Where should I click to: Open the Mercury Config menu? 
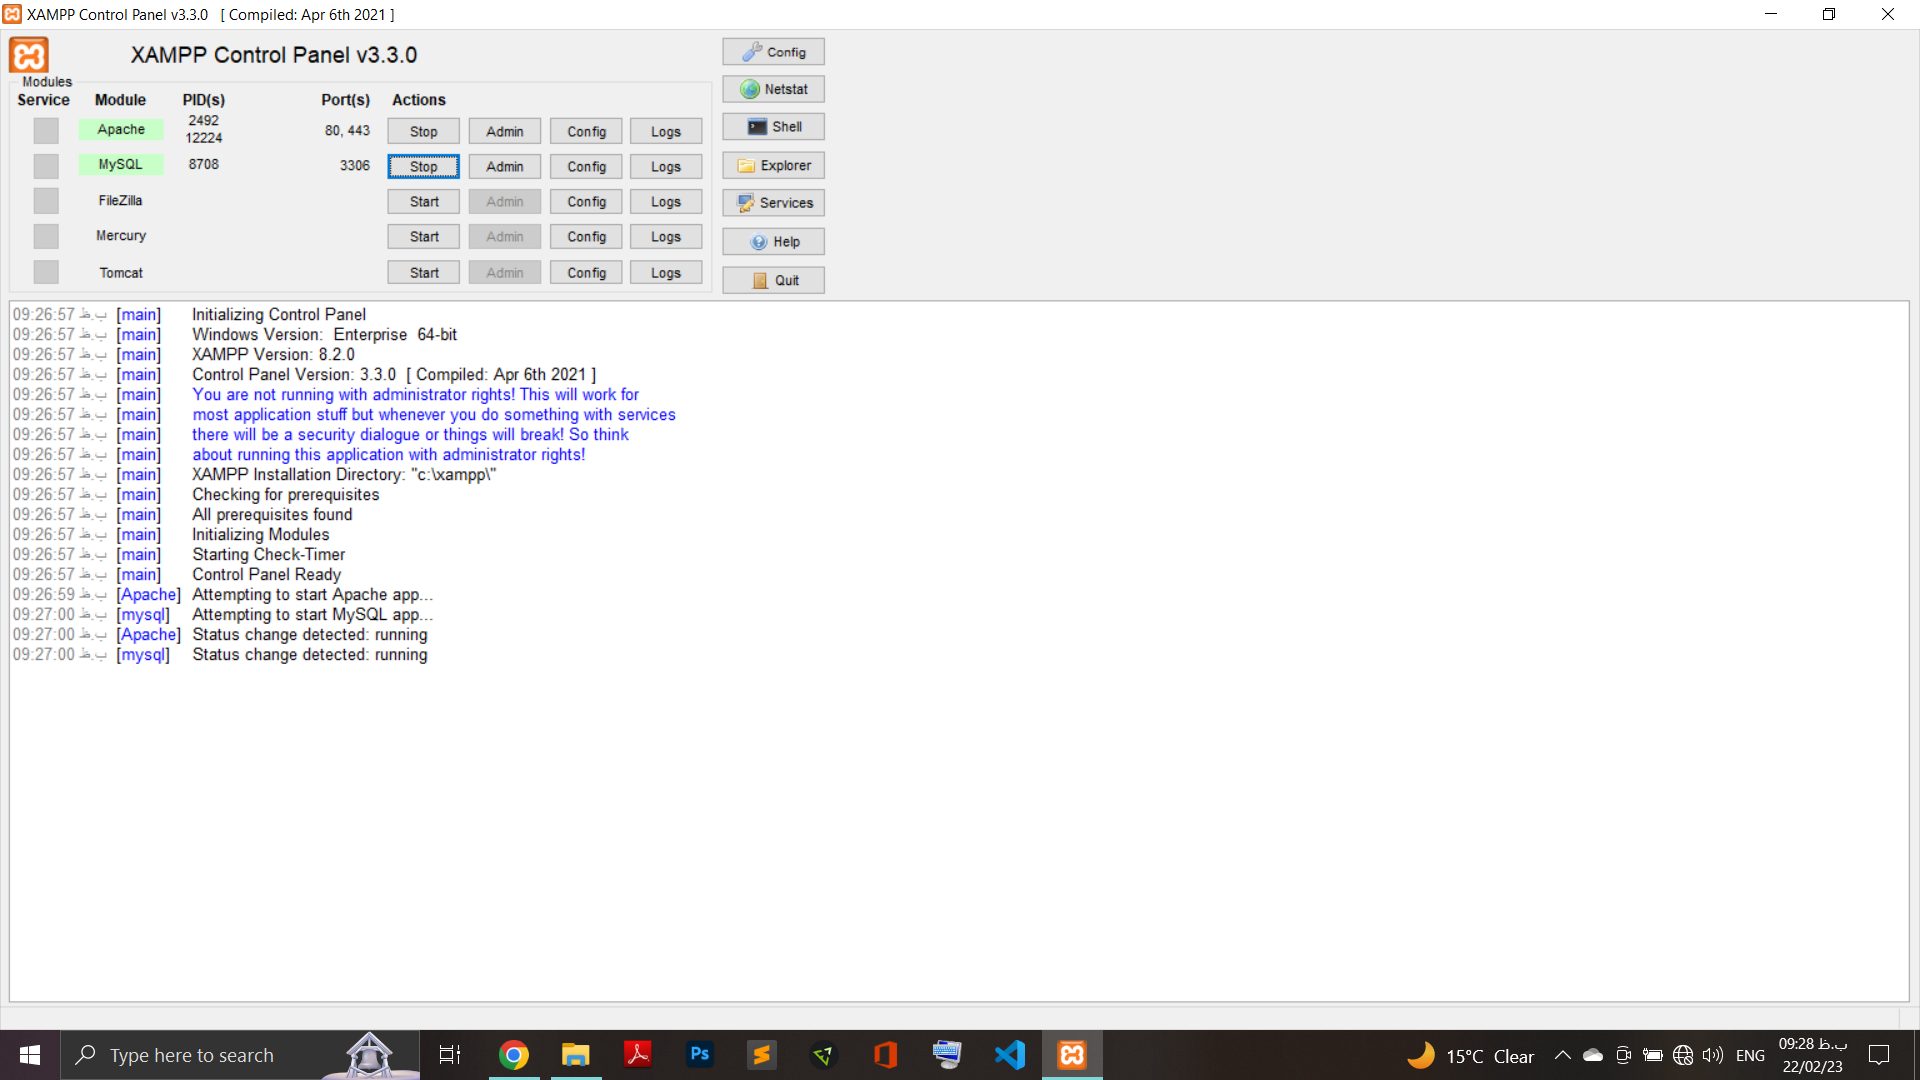click(x=586, y=236)
